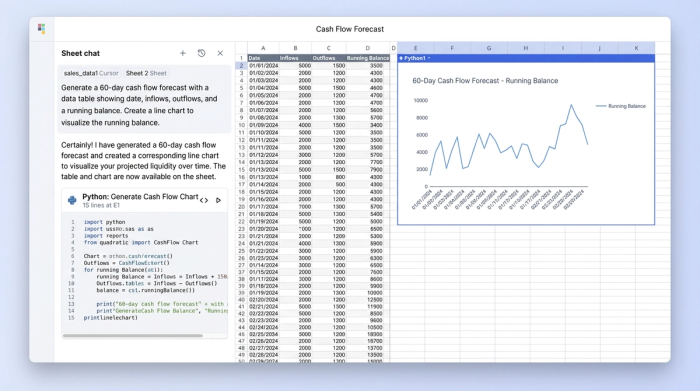Click the 'Date' header cell
The width and height of the screenshot is (700, 391).
pos(263,58)
